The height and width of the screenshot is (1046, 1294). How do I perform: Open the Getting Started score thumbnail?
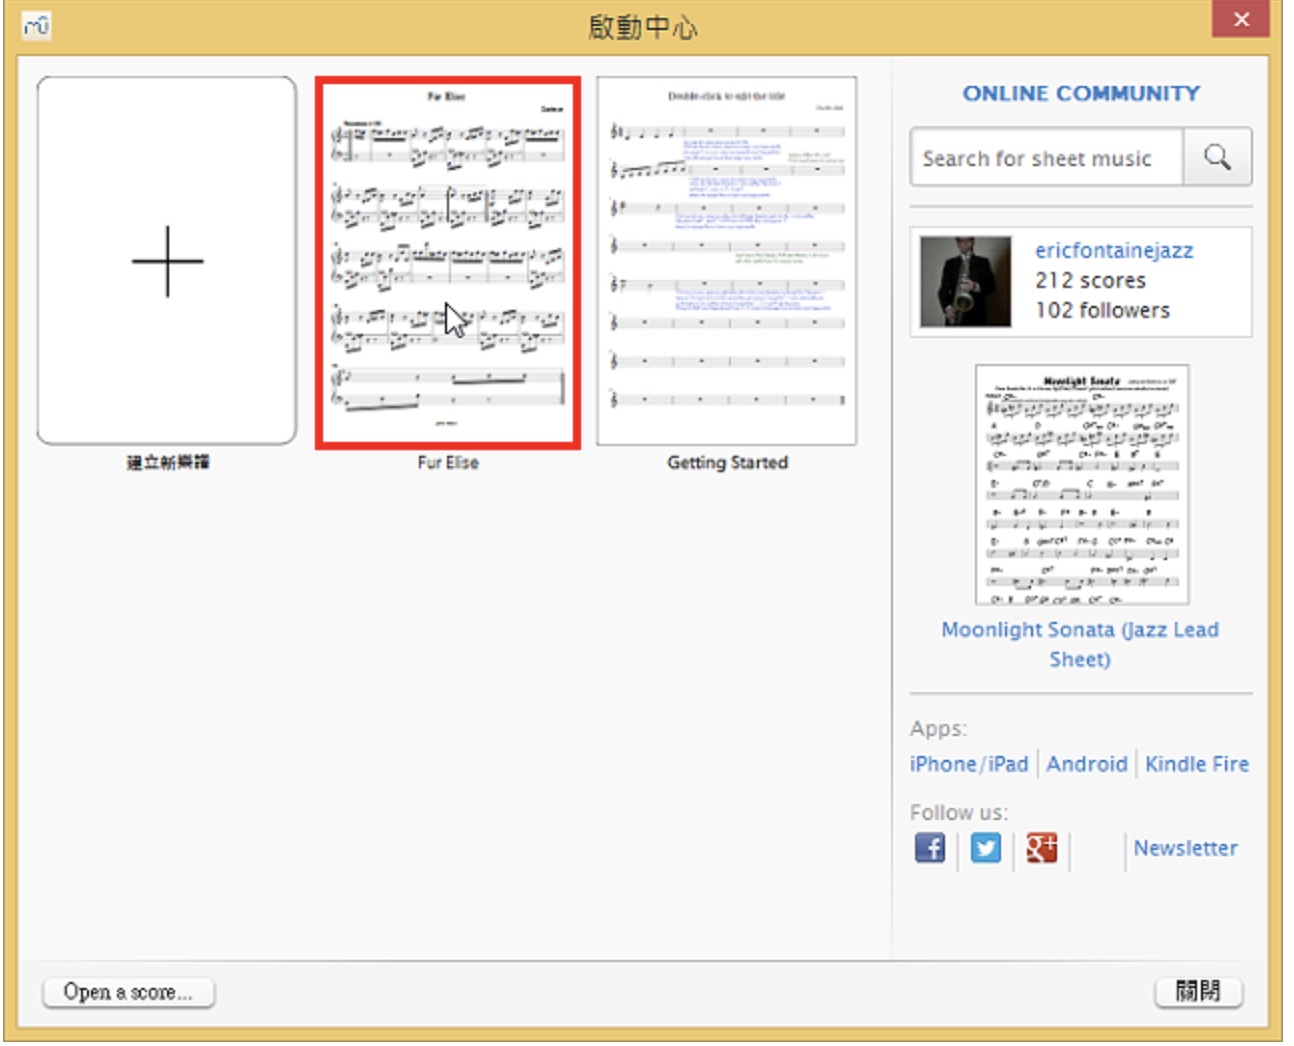pos(727,261)
